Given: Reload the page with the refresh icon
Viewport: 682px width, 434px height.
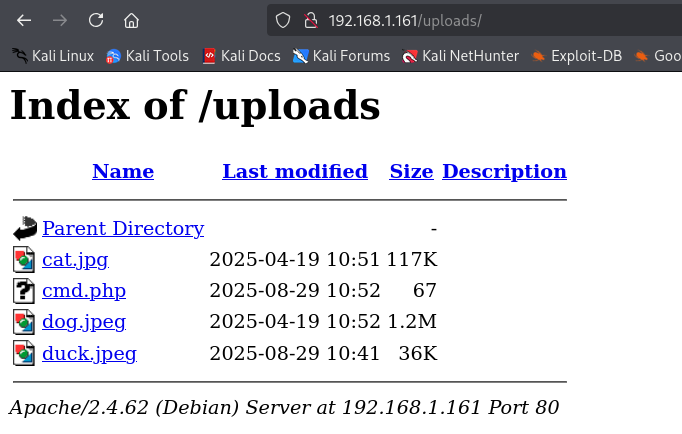Looking at the screenshot, I should coord(95,20).
